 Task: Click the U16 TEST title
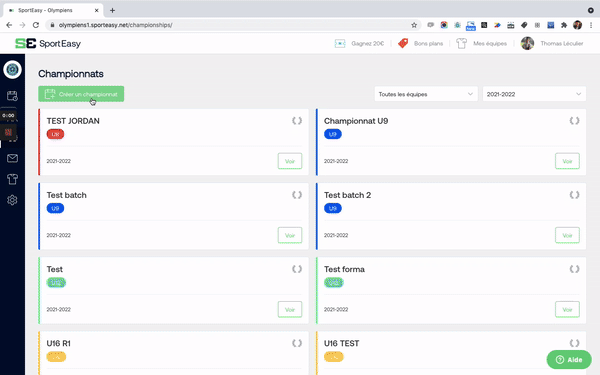pyautogui.click(x=341, y=344)
